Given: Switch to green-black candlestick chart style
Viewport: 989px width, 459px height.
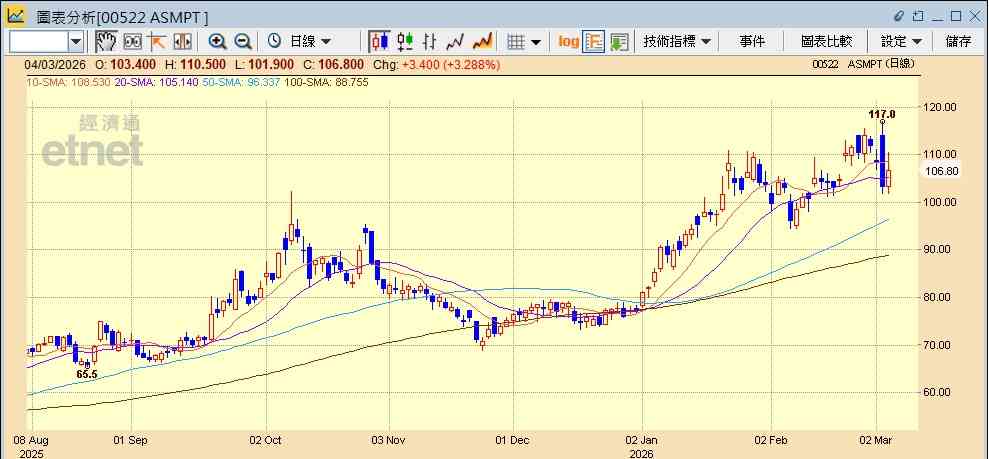Looking at the screenshot, I should [x=405, y=42].
